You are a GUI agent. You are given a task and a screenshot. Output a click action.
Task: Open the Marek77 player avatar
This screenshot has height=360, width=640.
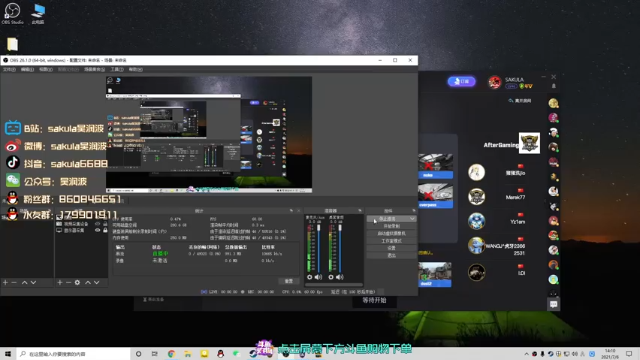476,197
